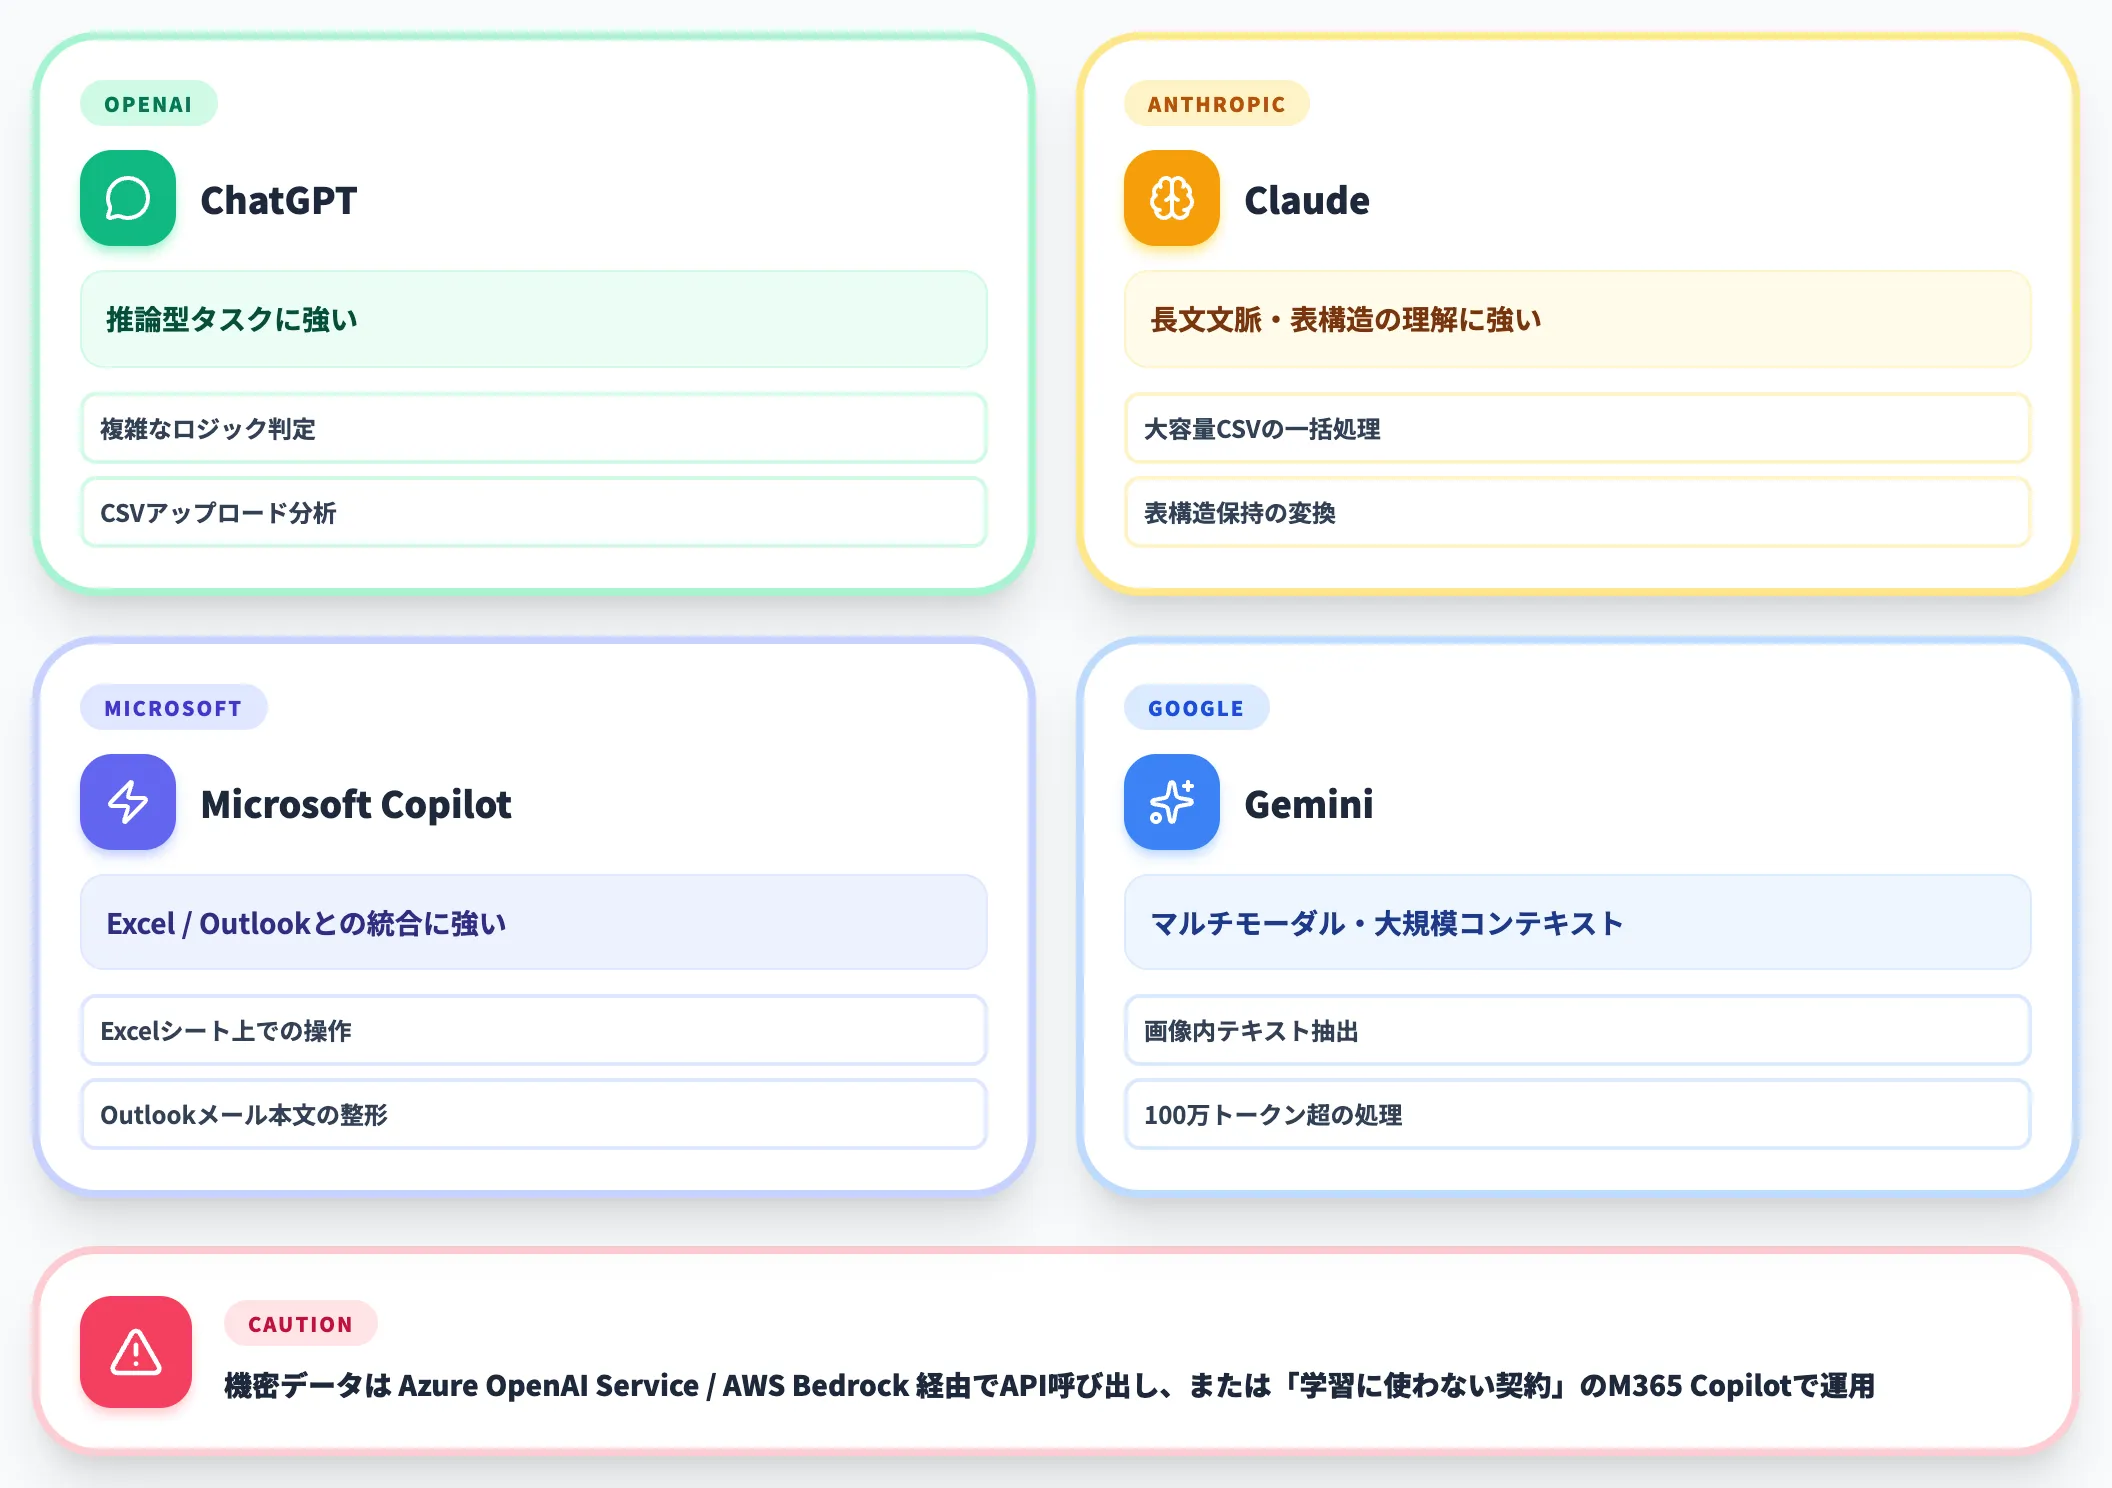
Task: Select the 複雑なロジック判定 item
Action: point(534,428)
